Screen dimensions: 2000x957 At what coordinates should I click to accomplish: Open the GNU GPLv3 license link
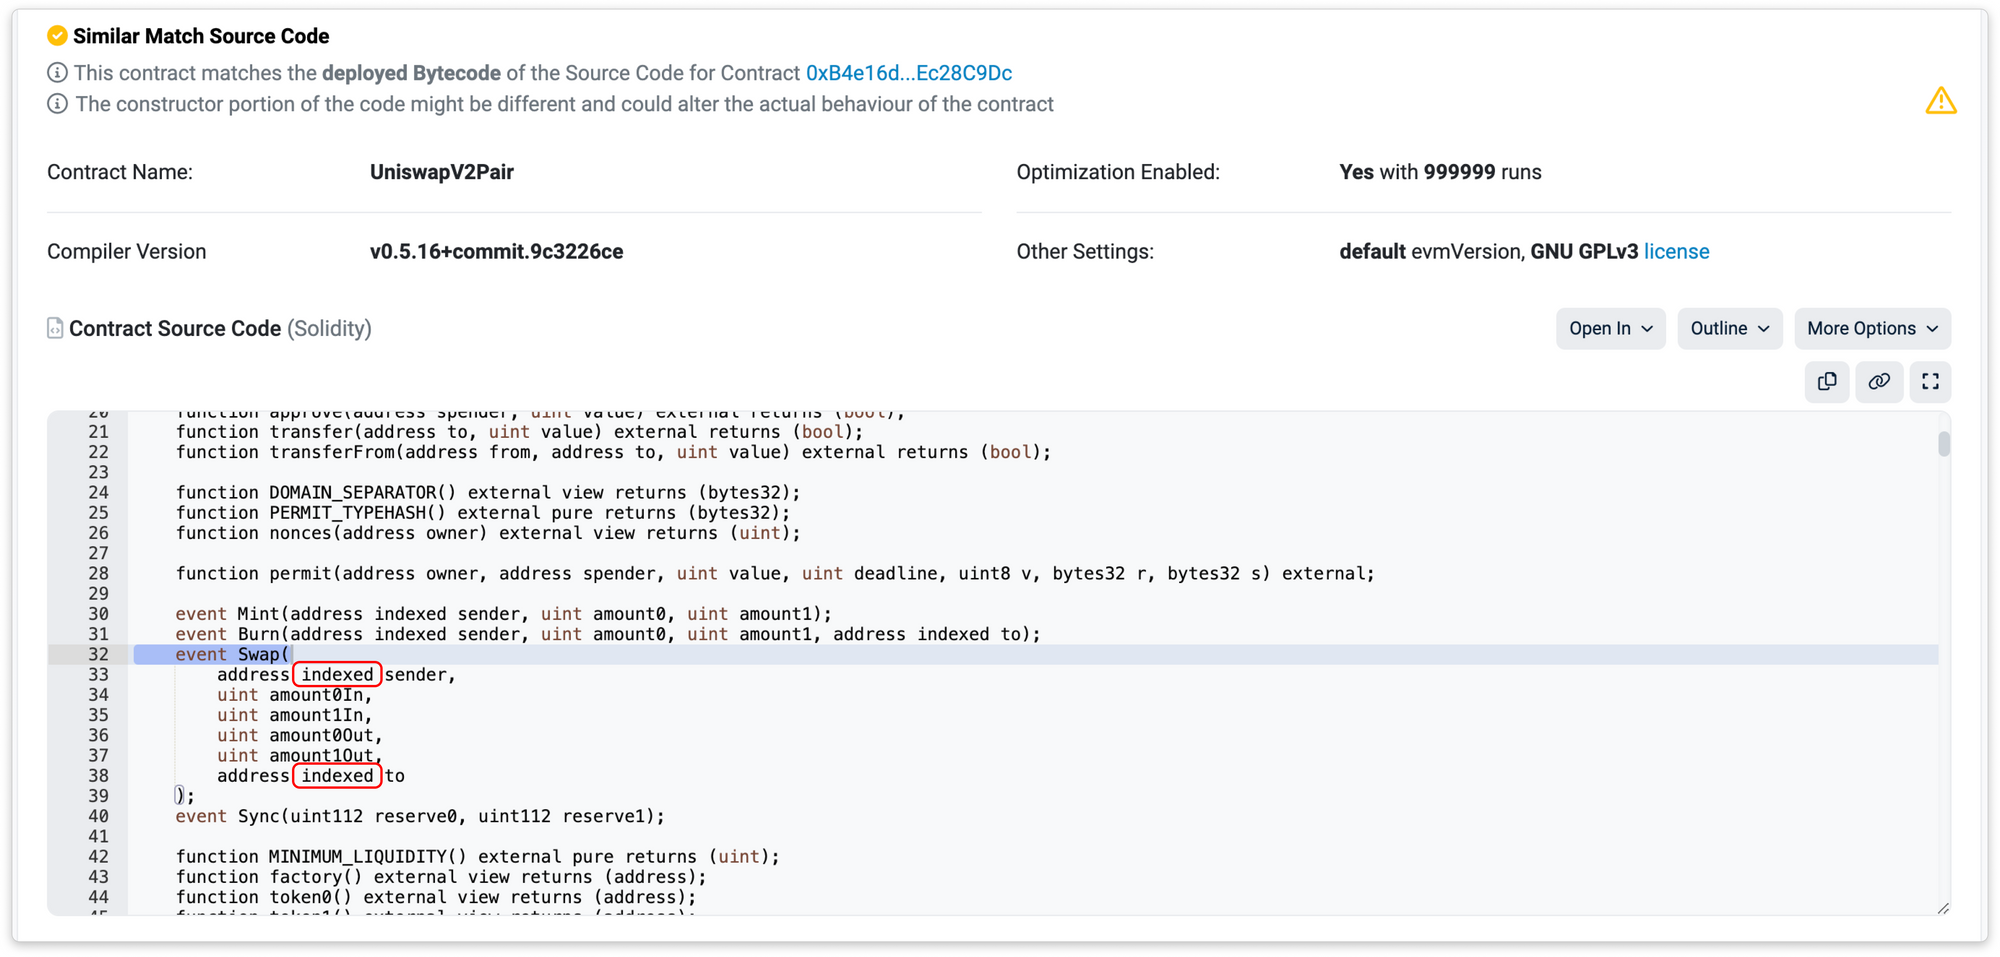[1676, 252]
